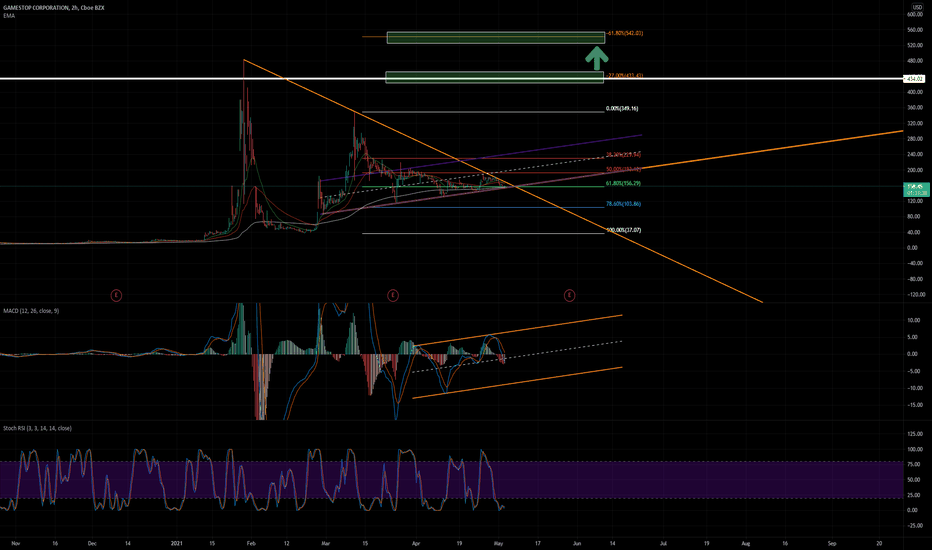This screenshot has height=550, width=932.
Task: Select the 0.00%(349.16) Fibonacci label
Action: 622,109
